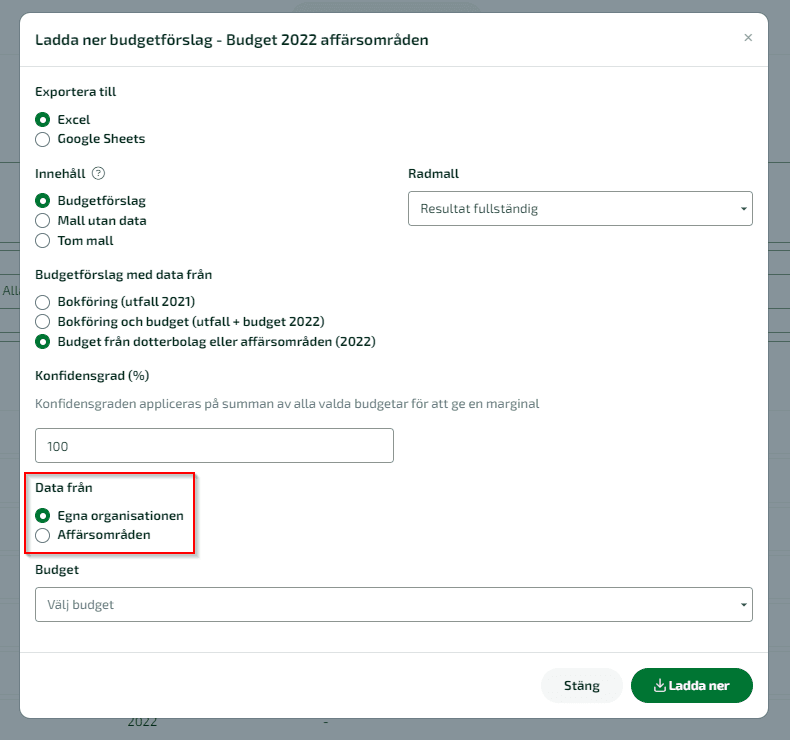Image resolution: width=790 pixels, height=740 pixels.
Task: Click the download icon in Ladda ner button
Action: pyautogui.click(x=660, y=685)
